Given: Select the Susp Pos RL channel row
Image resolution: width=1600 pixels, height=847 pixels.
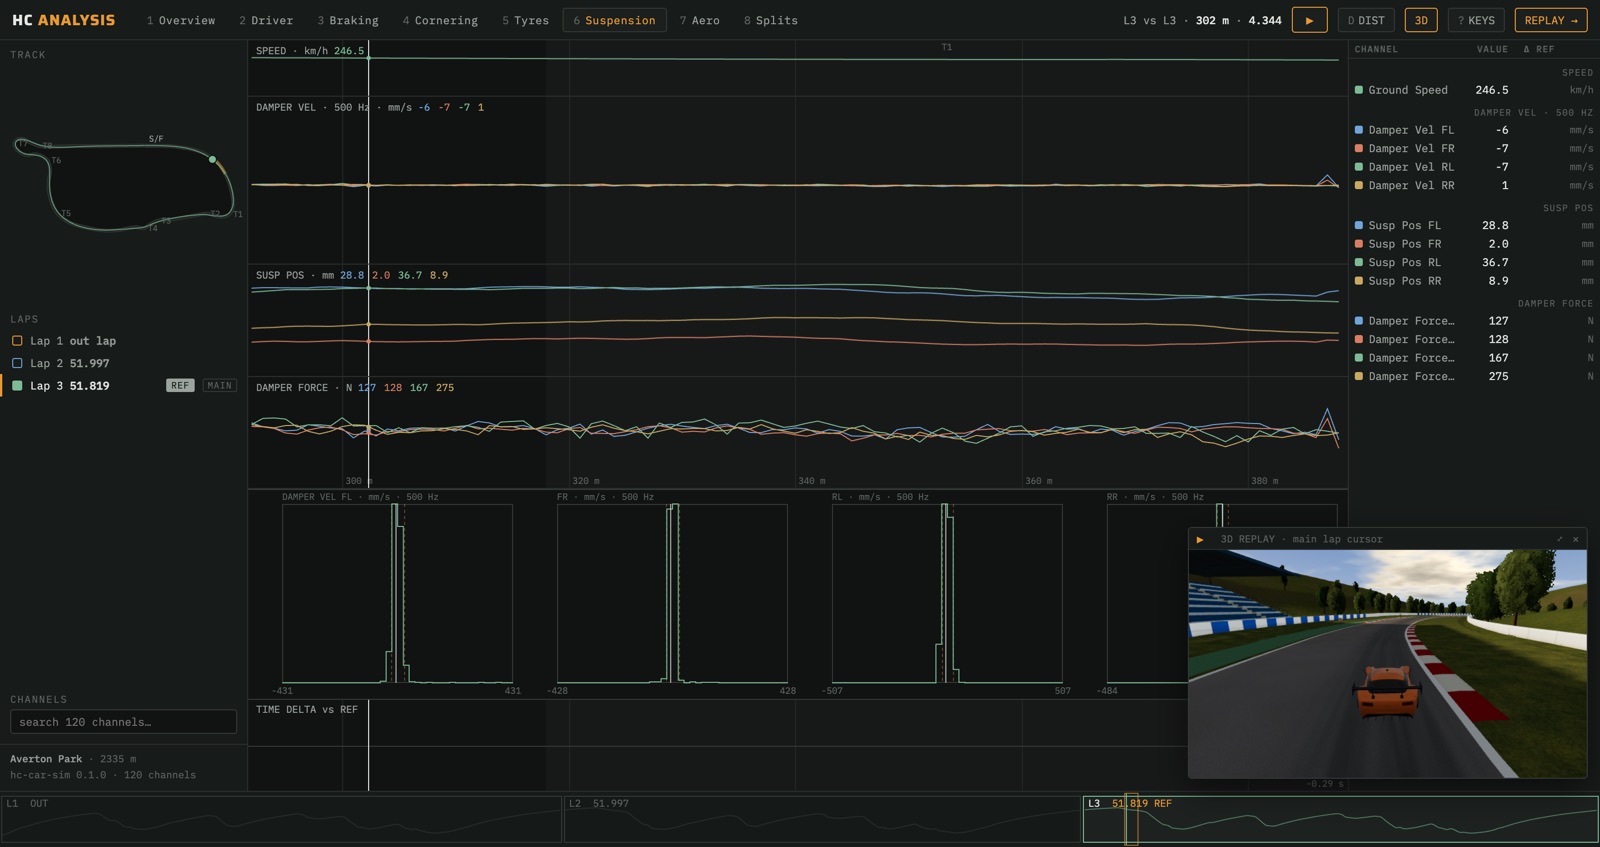Looking at the screenshot, I should (1474, 262).
